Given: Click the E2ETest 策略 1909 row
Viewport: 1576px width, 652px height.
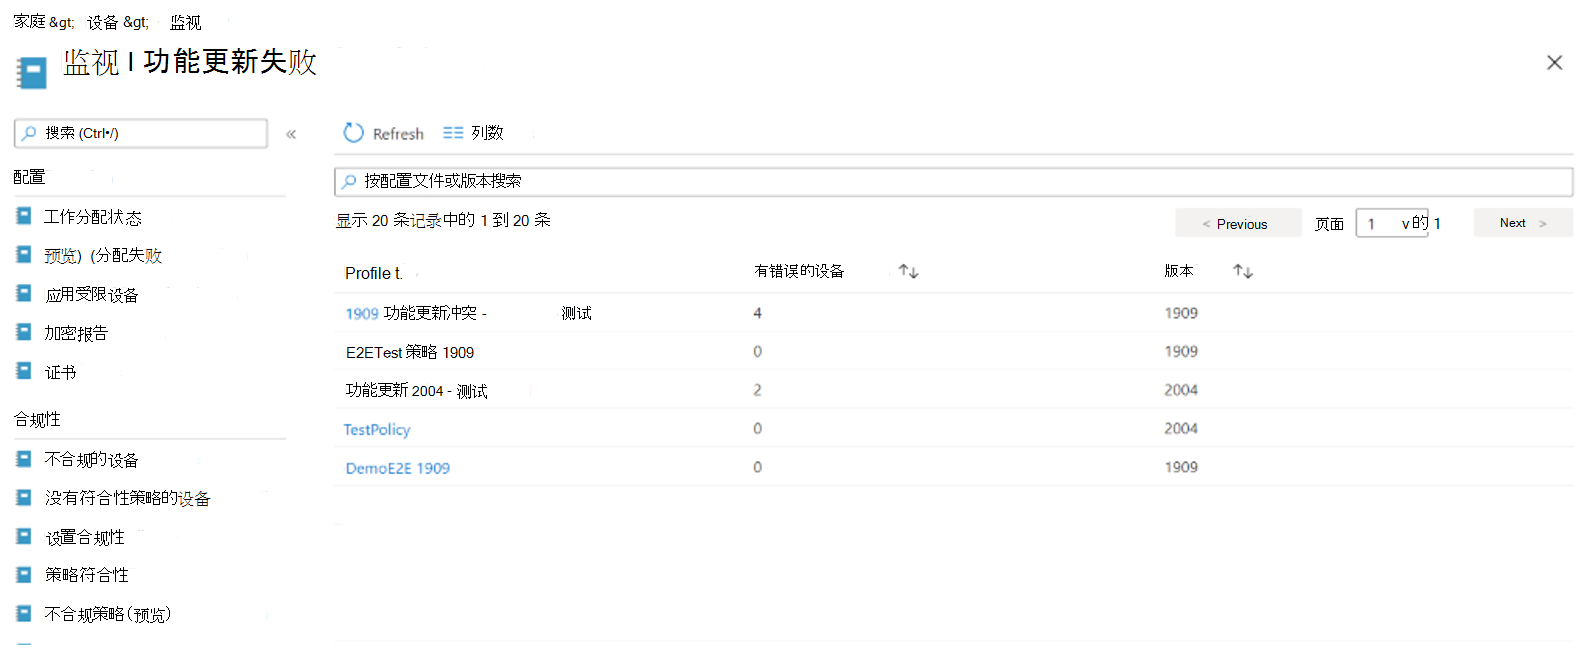Looking at the screenshot, I should (x=953, y=351).
